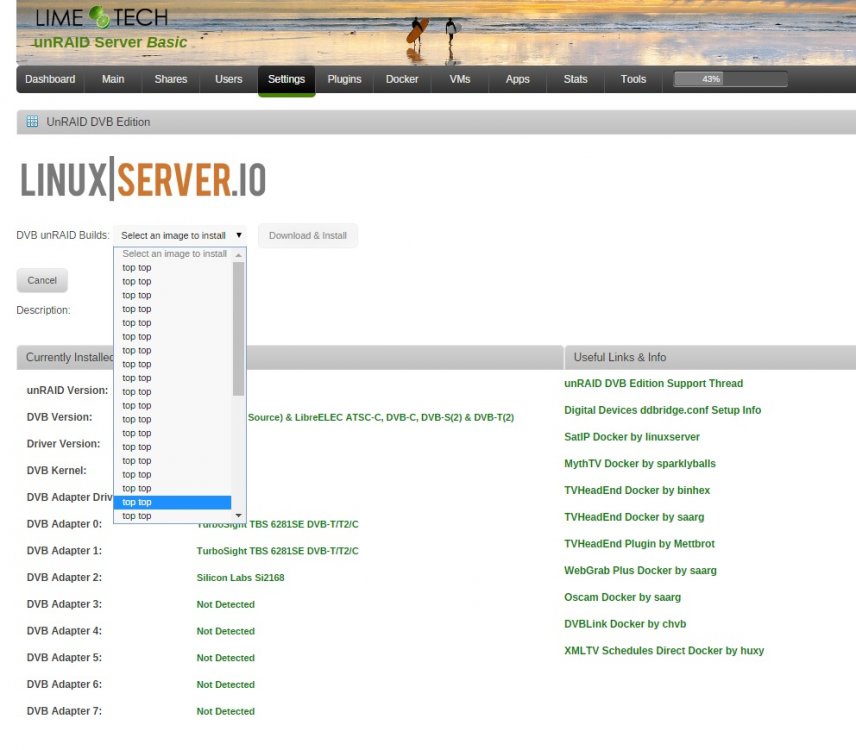Image resolution: width=856 pixels, height=750 pixels.
Task: Click the DVB Kernel label
Action: 56,471
